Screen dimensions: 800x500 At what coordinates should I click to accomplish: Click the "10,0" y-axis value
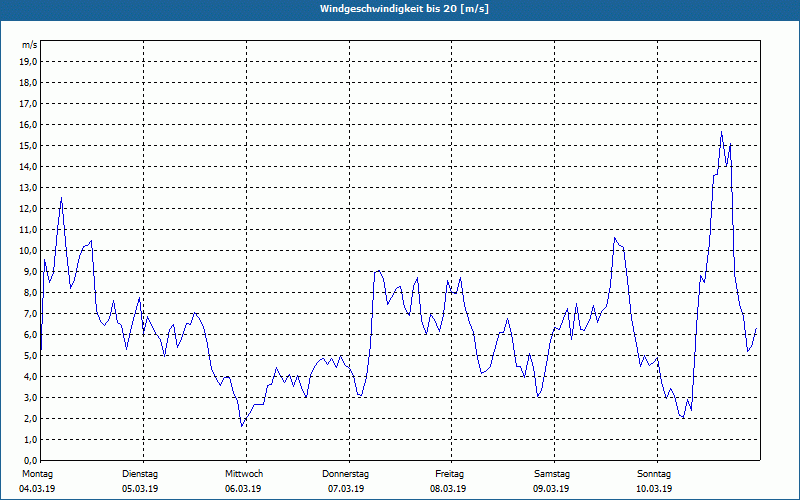tap(28, 251)
